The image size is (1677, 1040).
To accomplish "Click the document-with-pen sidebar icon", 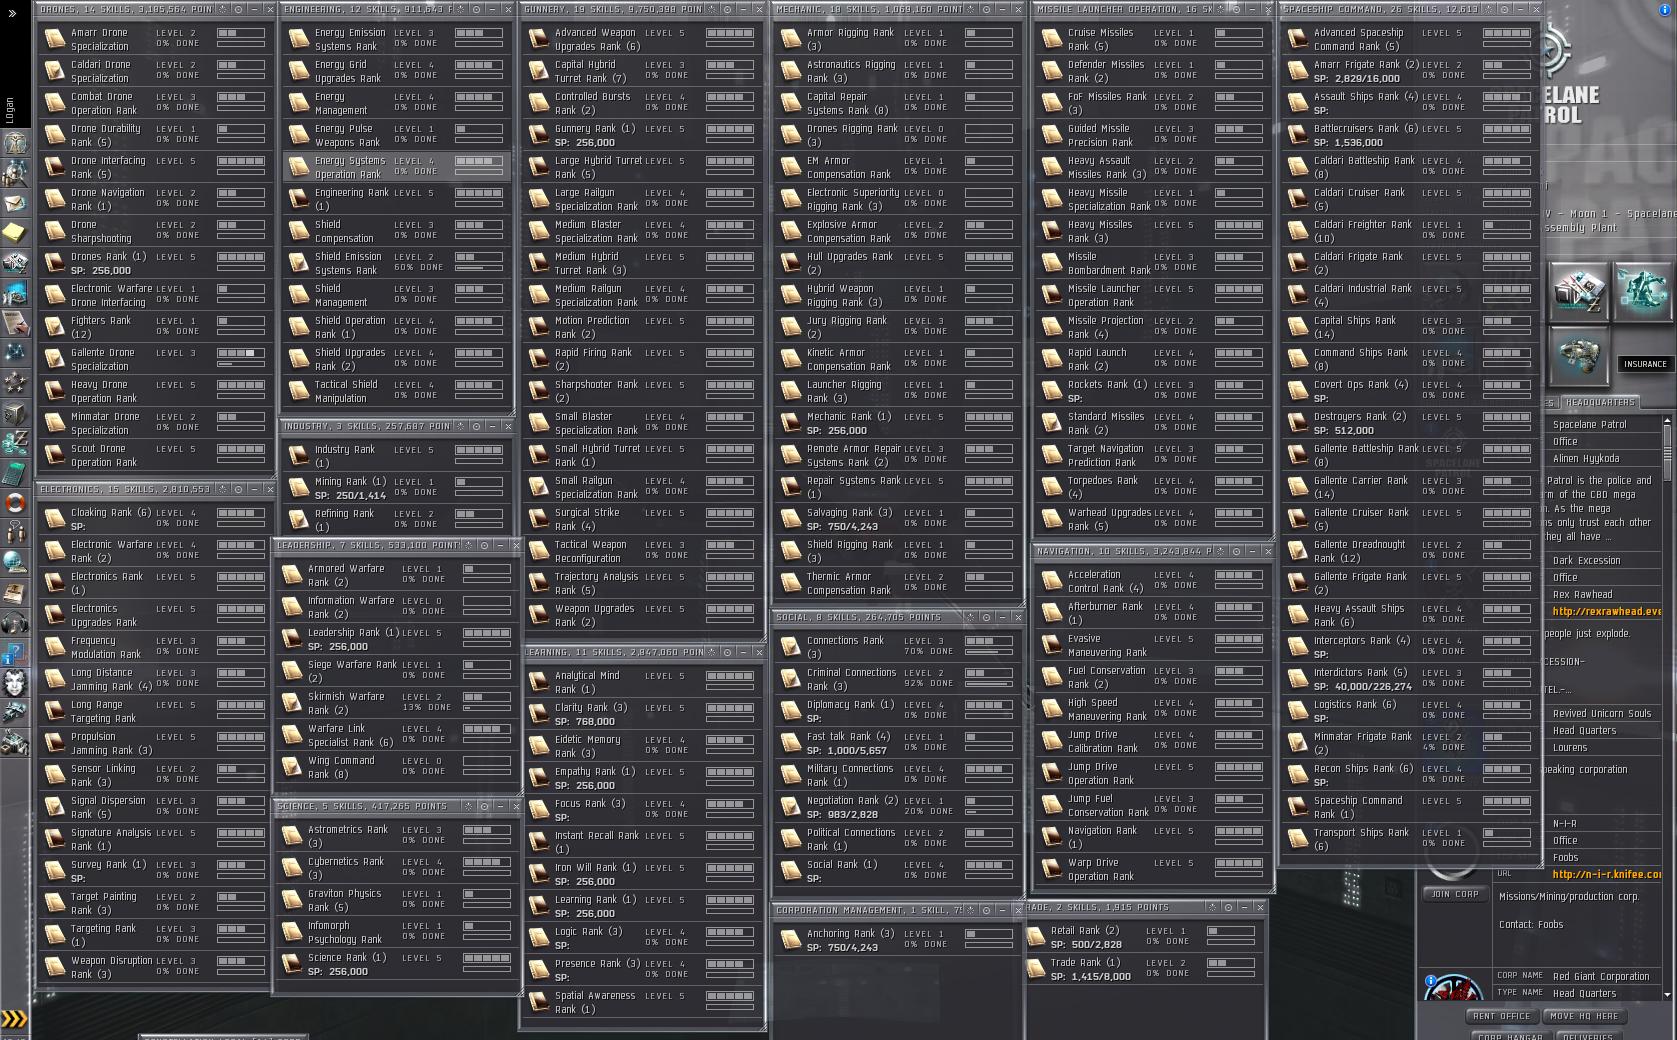I will pyautogui.click(x=15, y=323).
